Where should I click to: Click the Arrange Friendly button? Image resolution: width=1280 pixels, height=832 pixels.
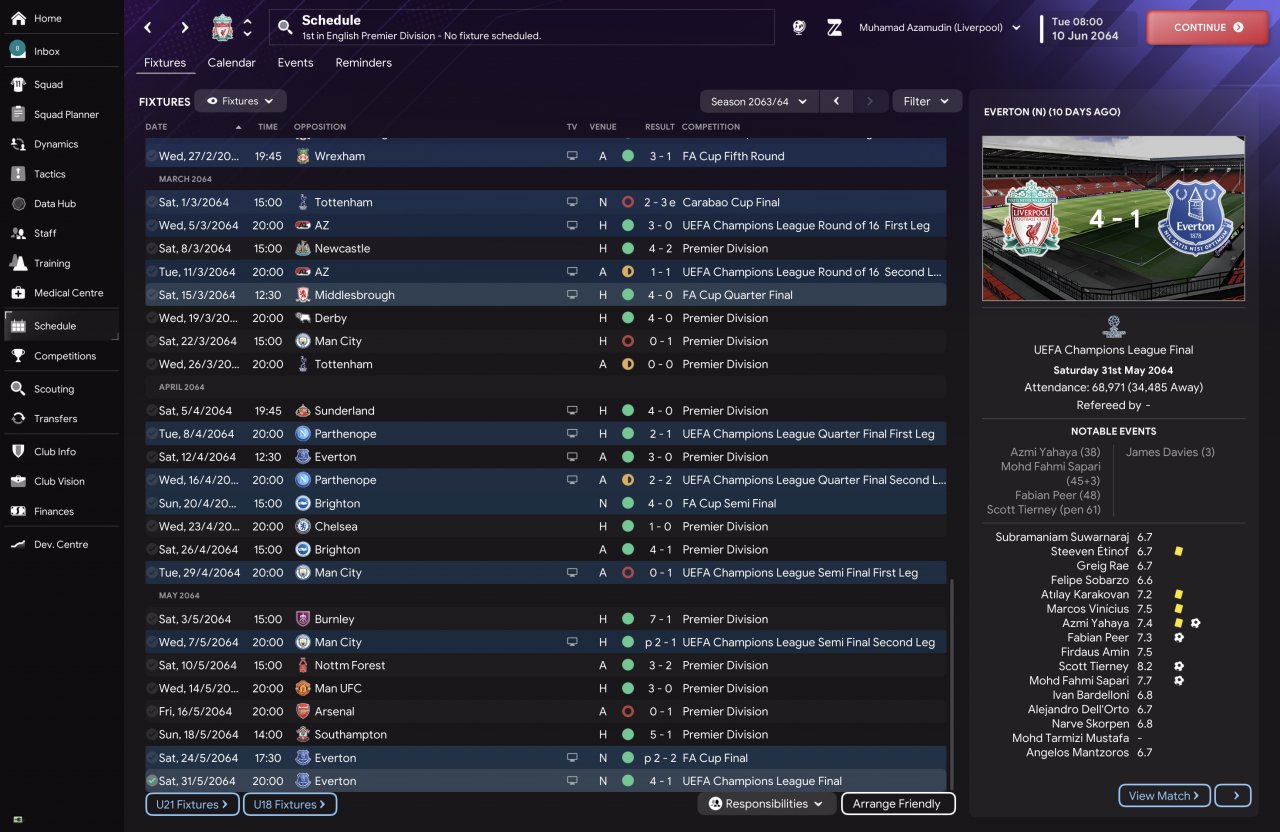tap(898, 804)
